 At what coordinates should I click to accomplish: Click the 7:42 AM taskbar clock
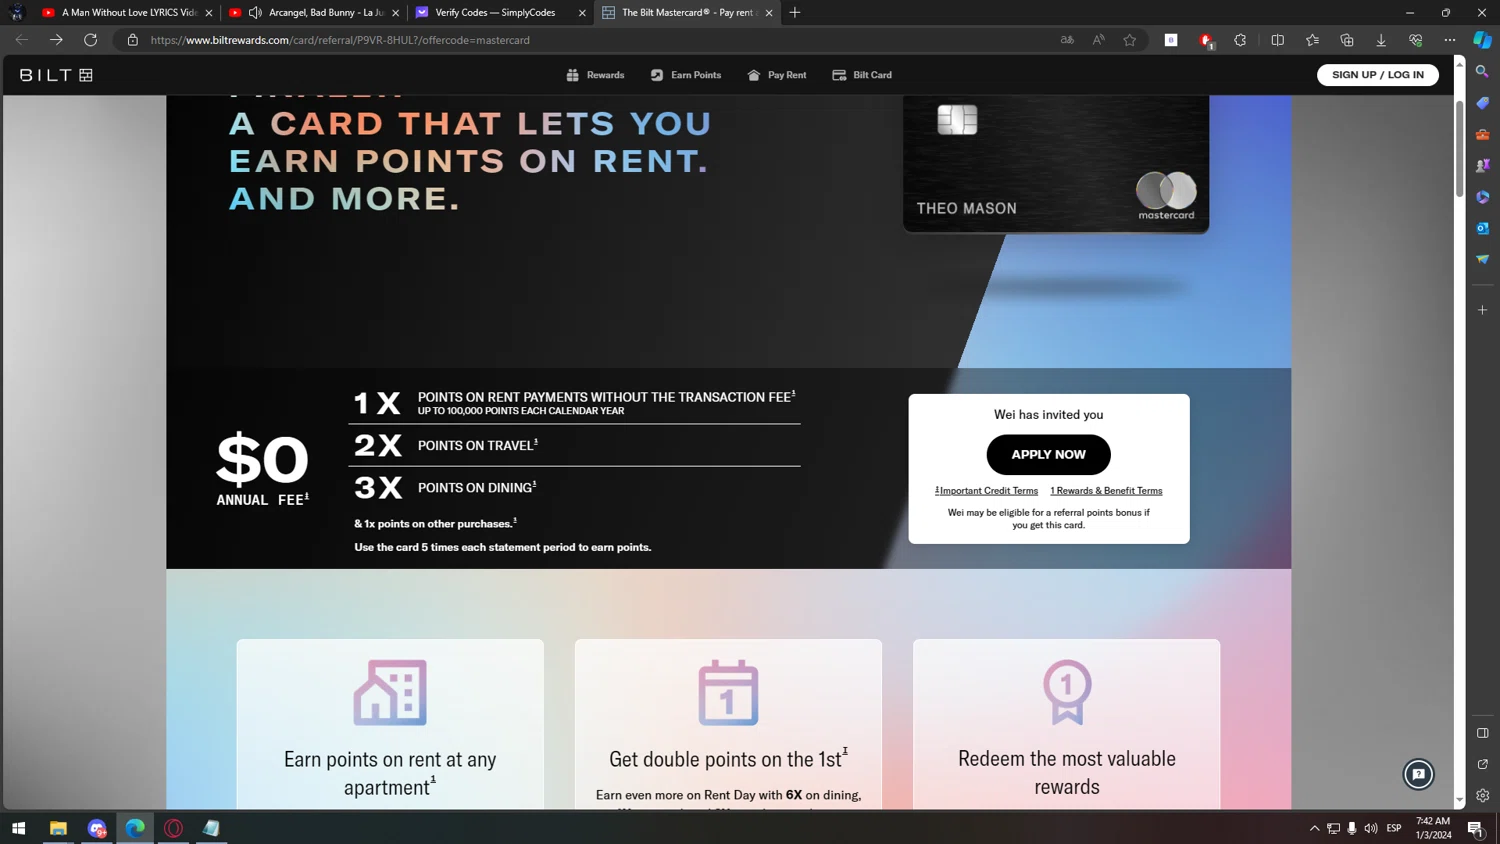point(1433,828)
